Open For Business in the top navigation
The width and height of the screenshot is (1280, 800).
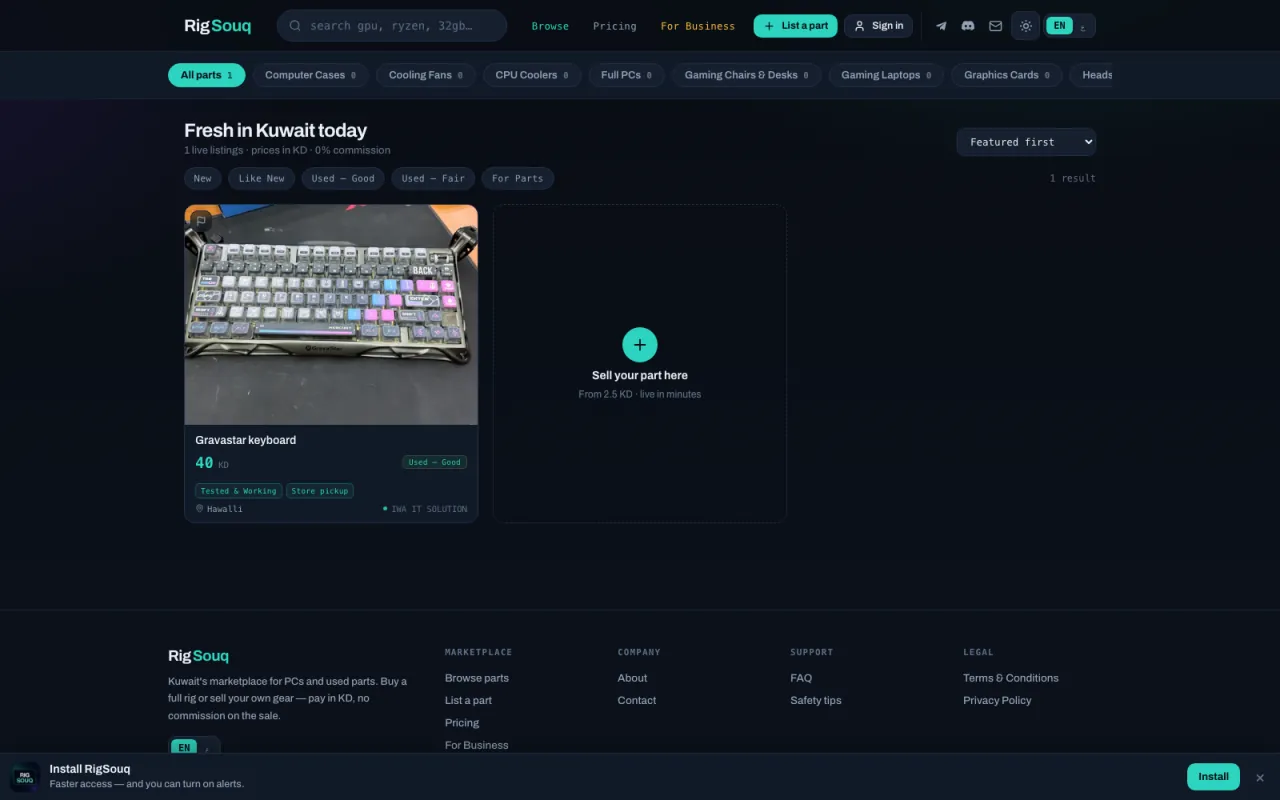698,26
